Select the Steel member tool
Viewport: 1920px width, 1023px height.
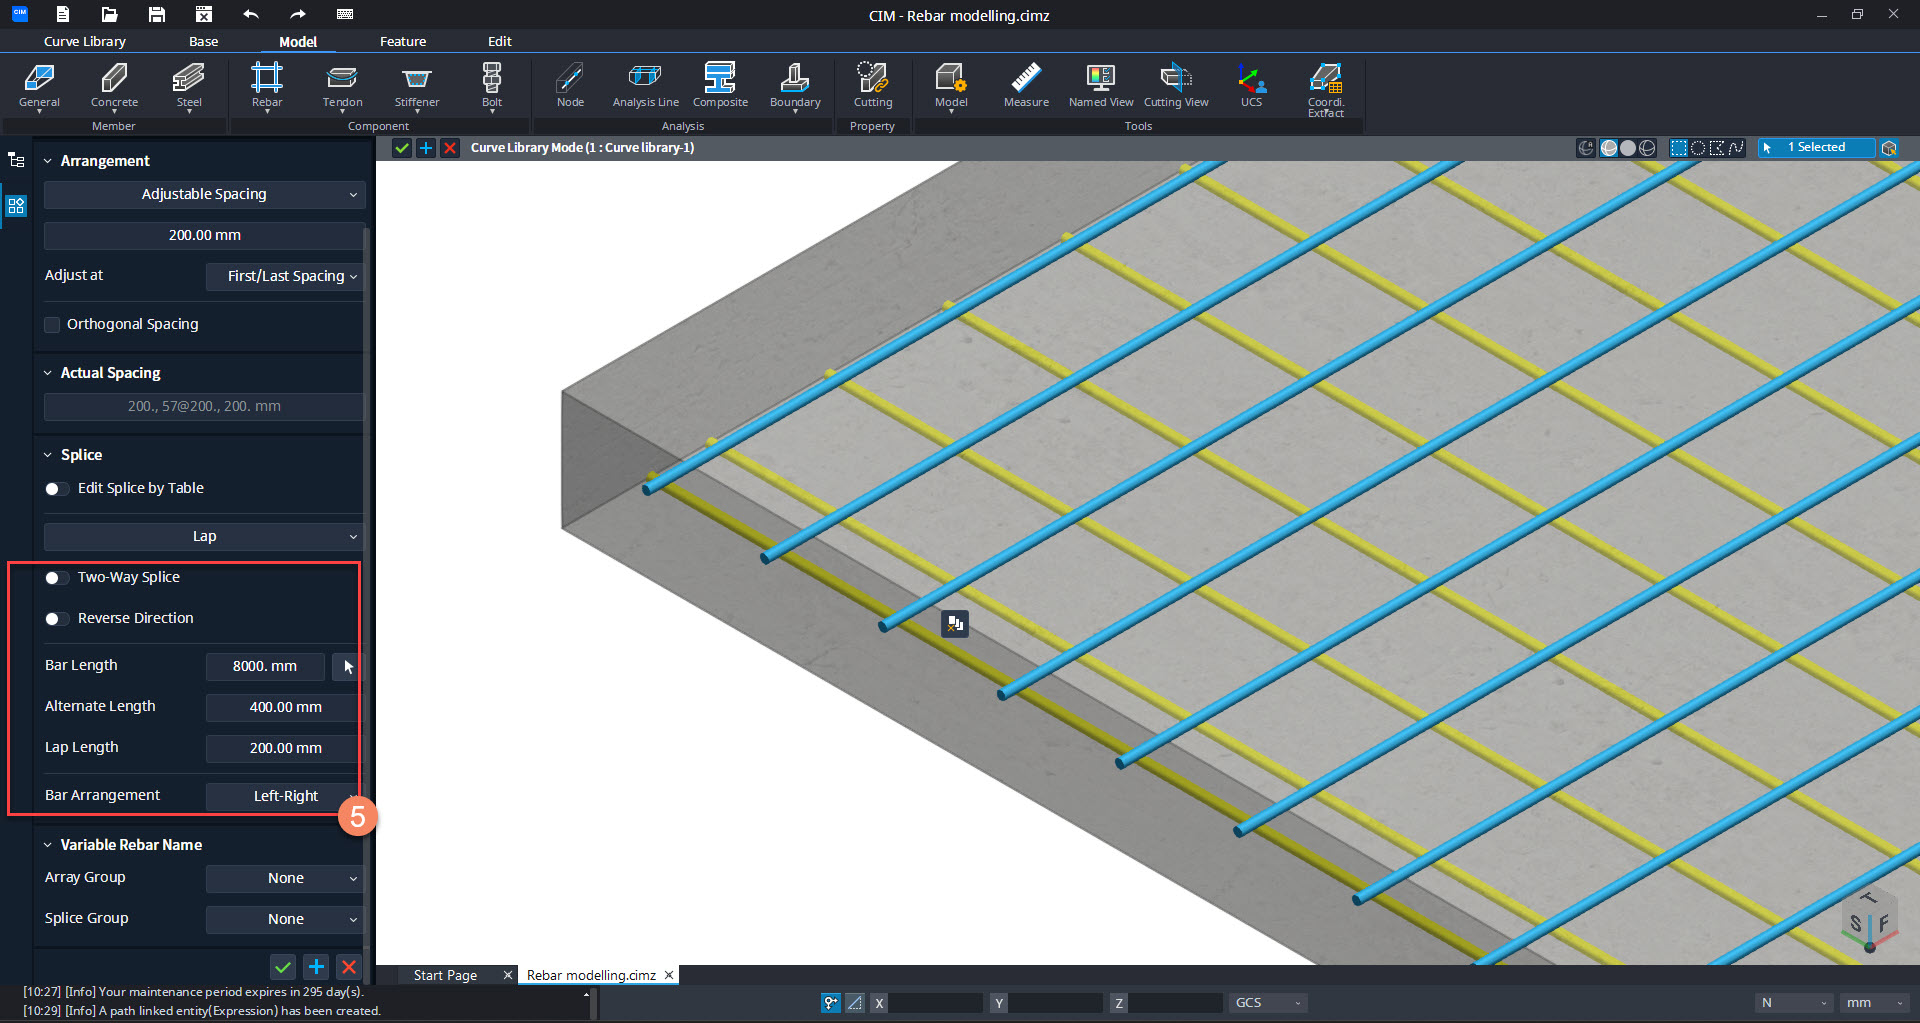click(x=189, y=86)
